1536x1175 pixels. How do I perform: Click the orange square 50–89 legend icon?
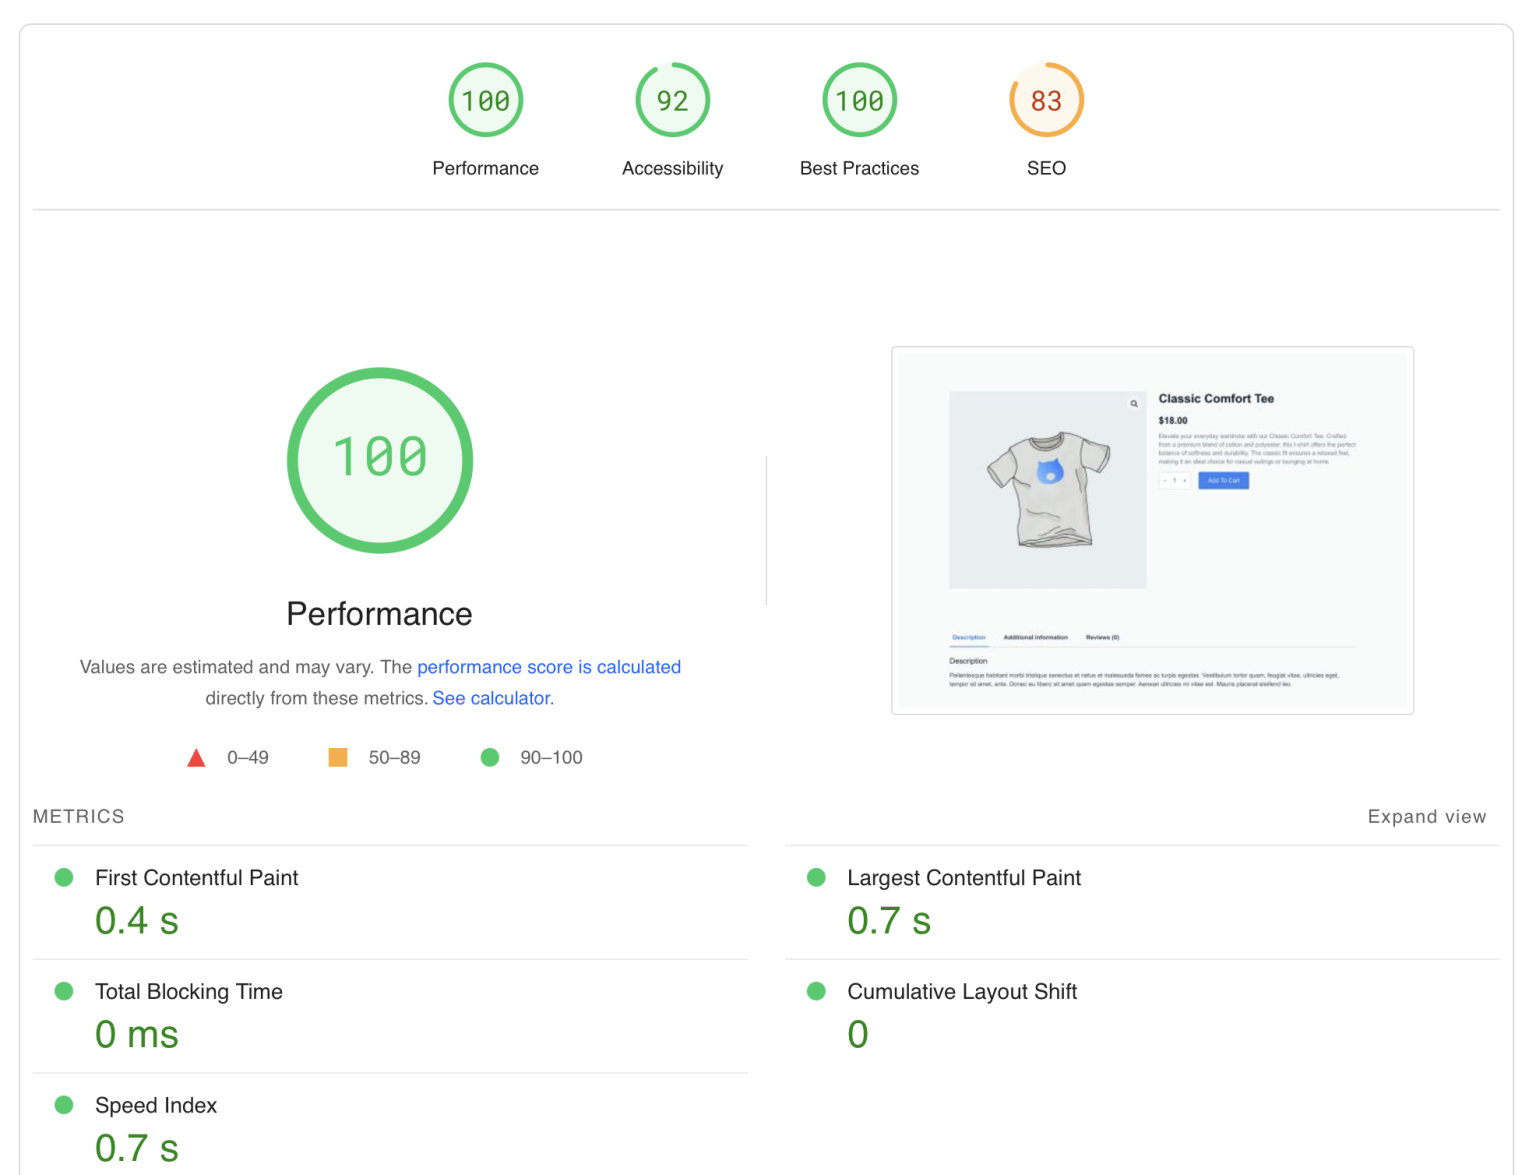(338, 757)
